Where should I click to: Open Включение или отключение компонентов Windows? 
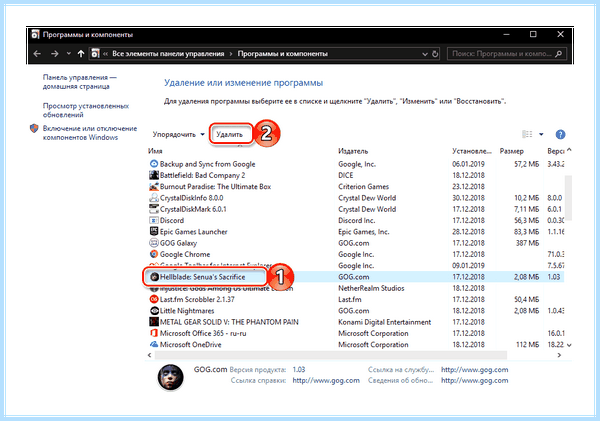(90, 133)
